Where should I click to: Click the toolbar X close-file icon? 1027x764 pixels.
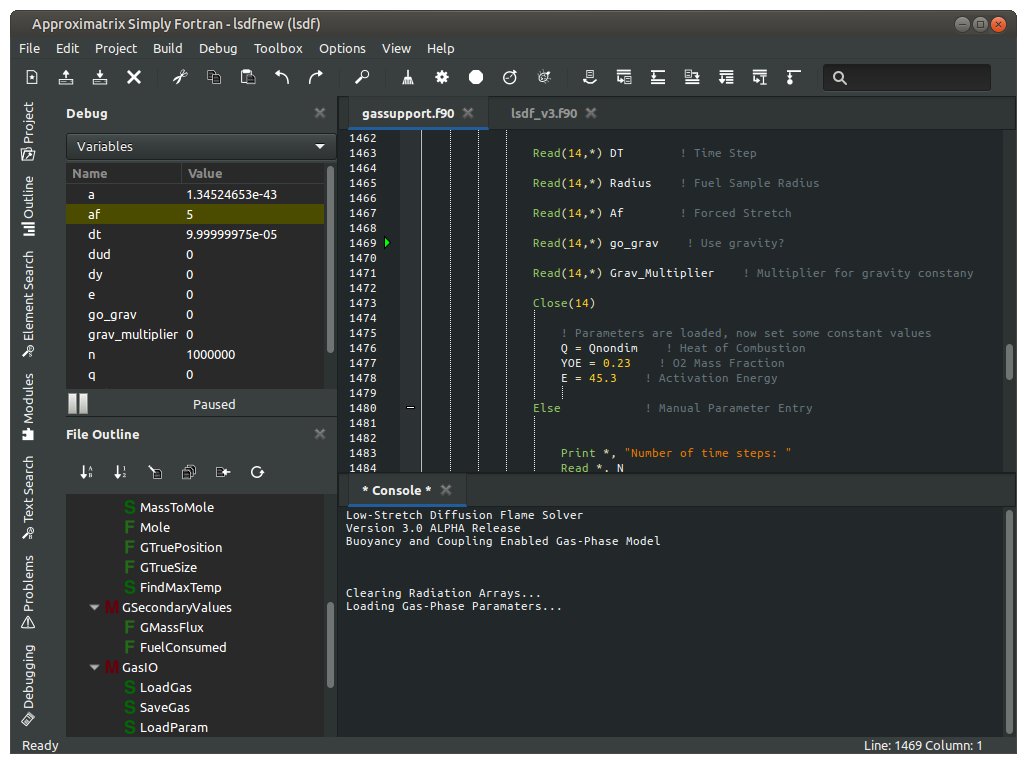[x=134, y=77]
